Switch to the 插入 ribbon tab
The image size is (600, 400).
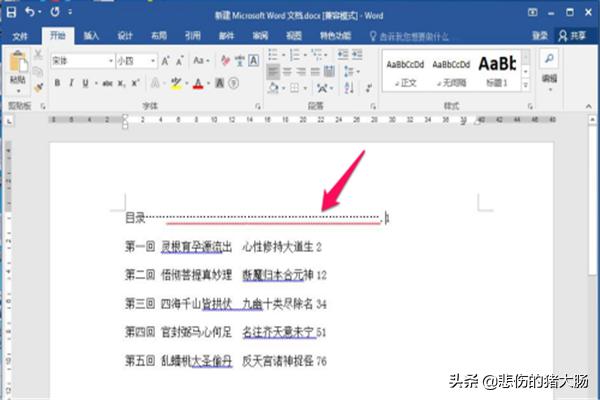91,35
